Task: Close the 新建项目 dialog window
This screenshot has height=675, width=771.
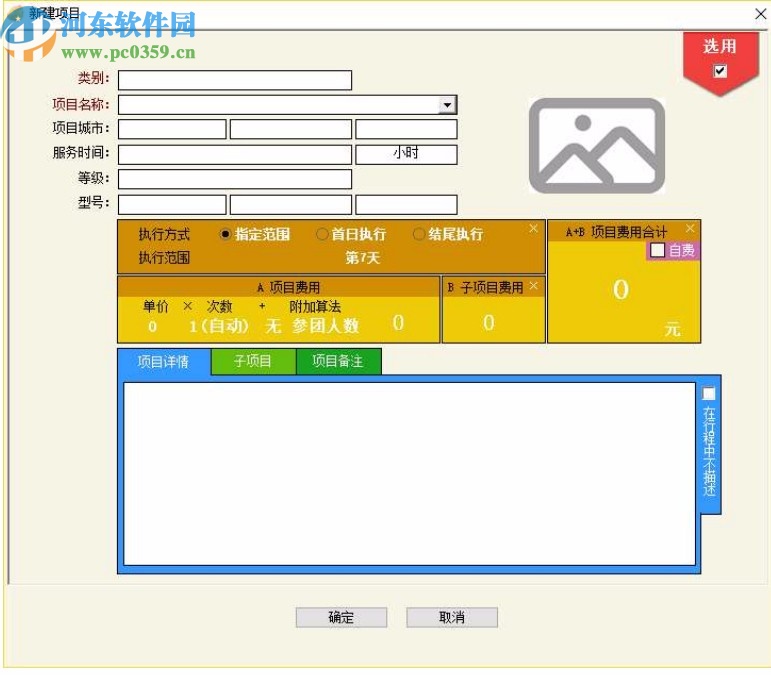Action: 760,14
